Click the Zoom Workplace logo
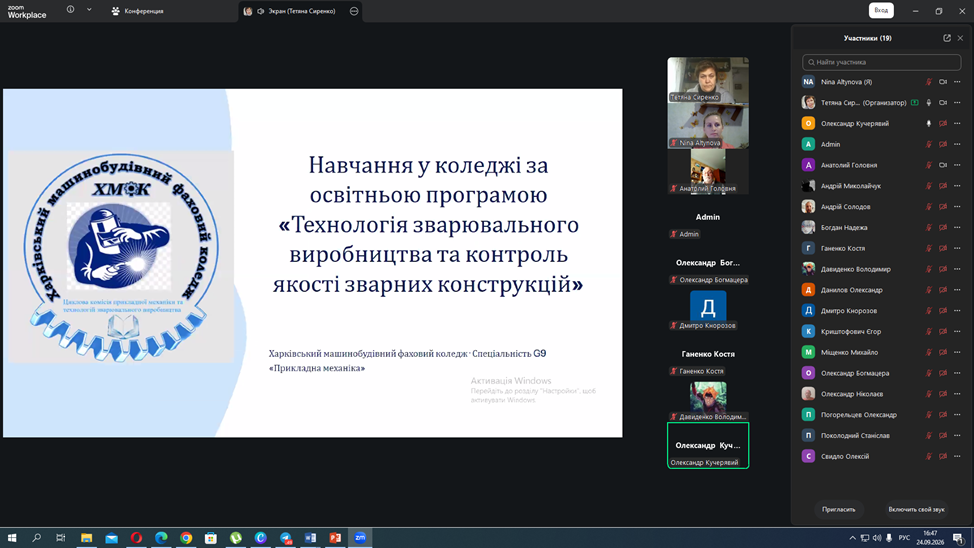This screenshot has height=548, width=974. (27, 11)
